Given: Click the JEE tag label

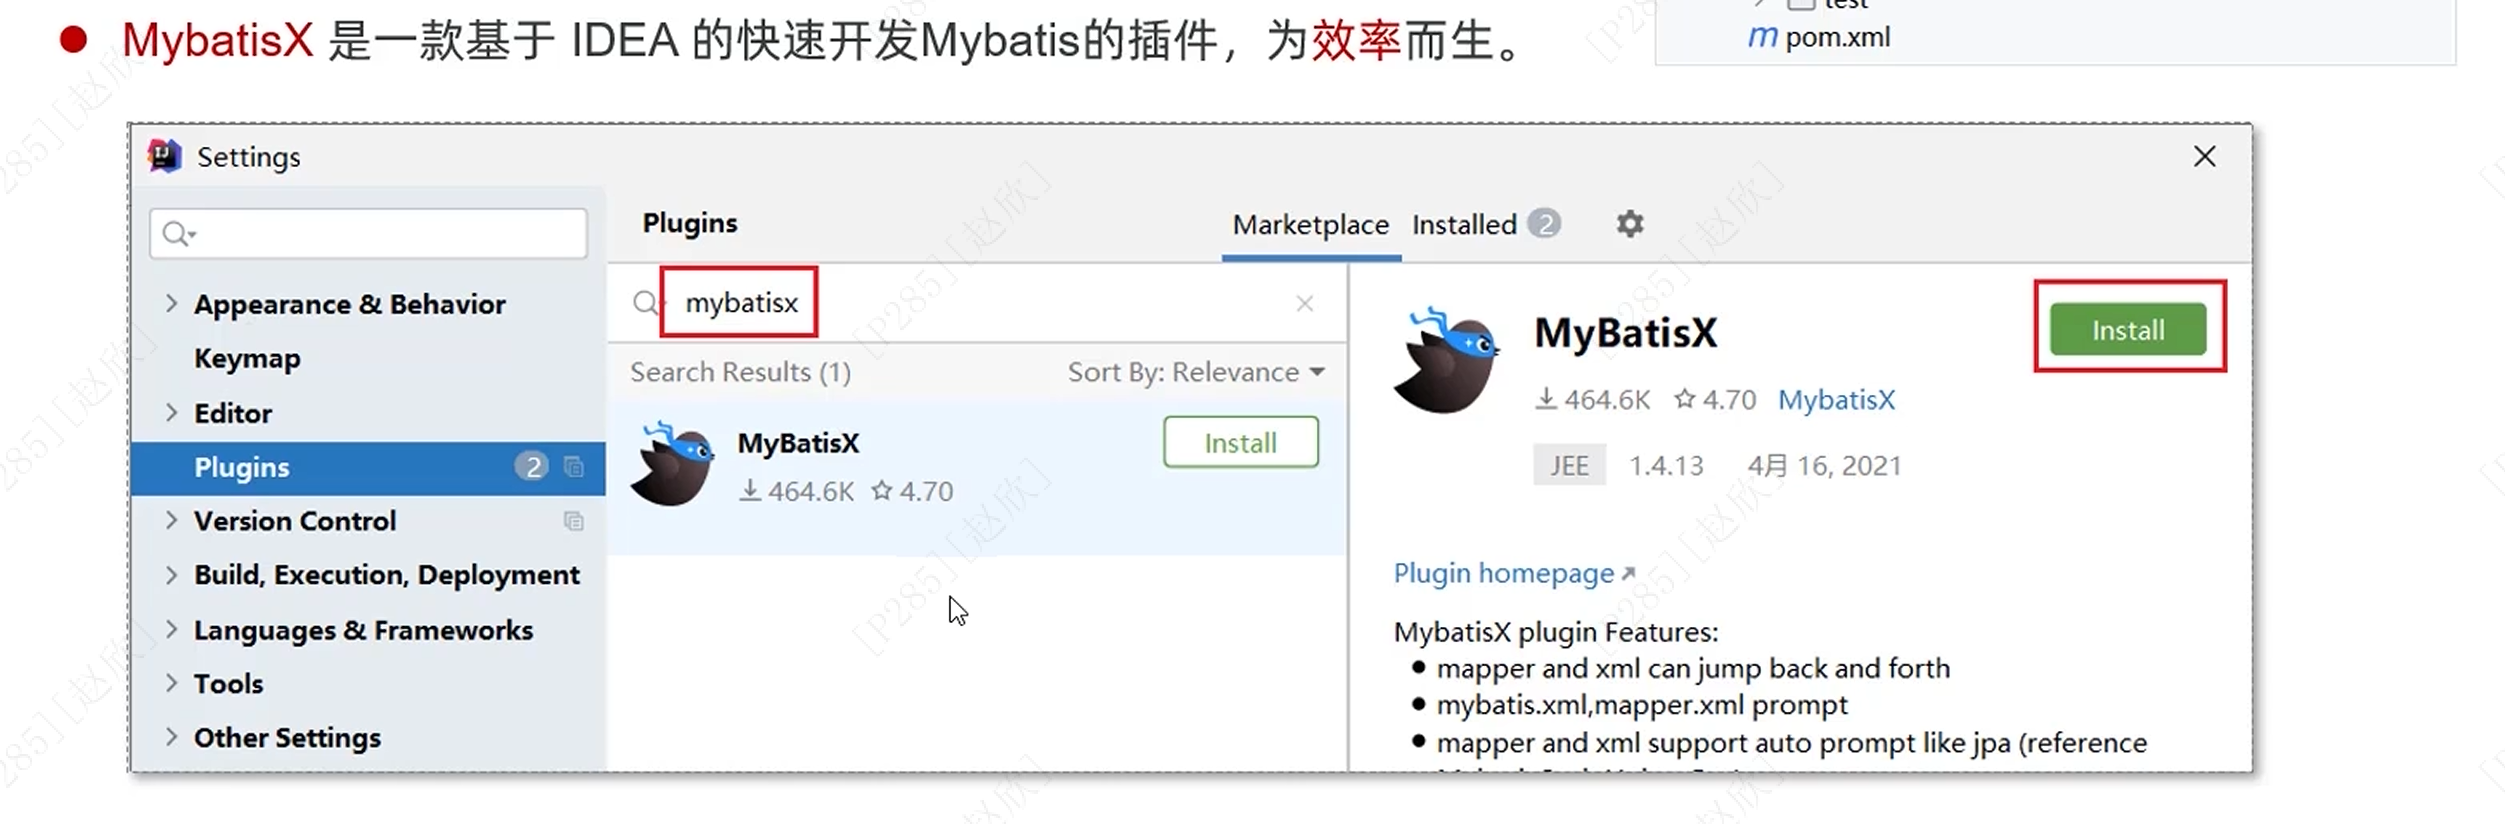Looking at the screenshot, I should tap(1569, 465).
